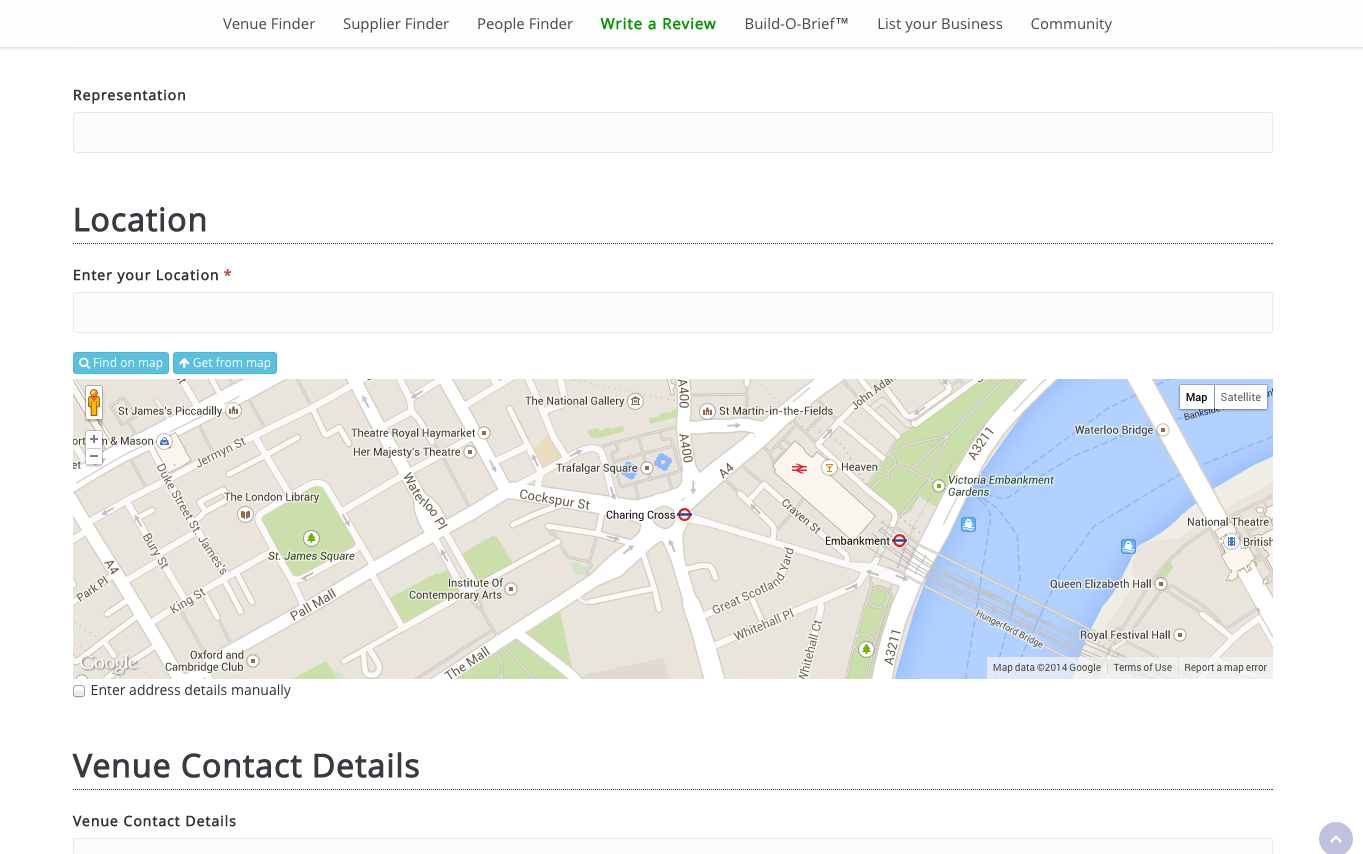The image size is (1363, 854).
Task: Click the Pall Mall street label
Action: click(x=313, y=605)
